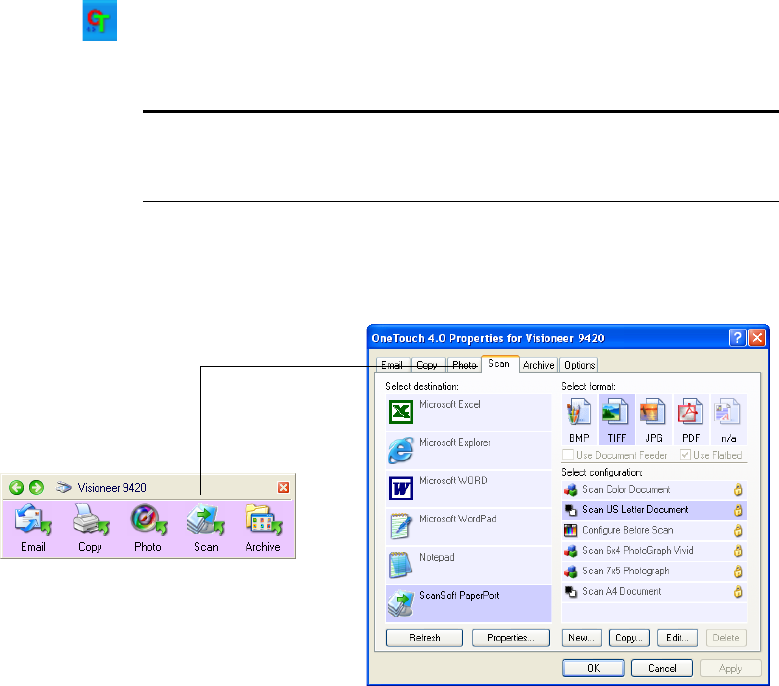Viewport: 779px width, 686px height.
Task: Select Scan 6x4 PhotoGraph Vivid configuration
Action: pyautogui.click(x=654, y=551)
